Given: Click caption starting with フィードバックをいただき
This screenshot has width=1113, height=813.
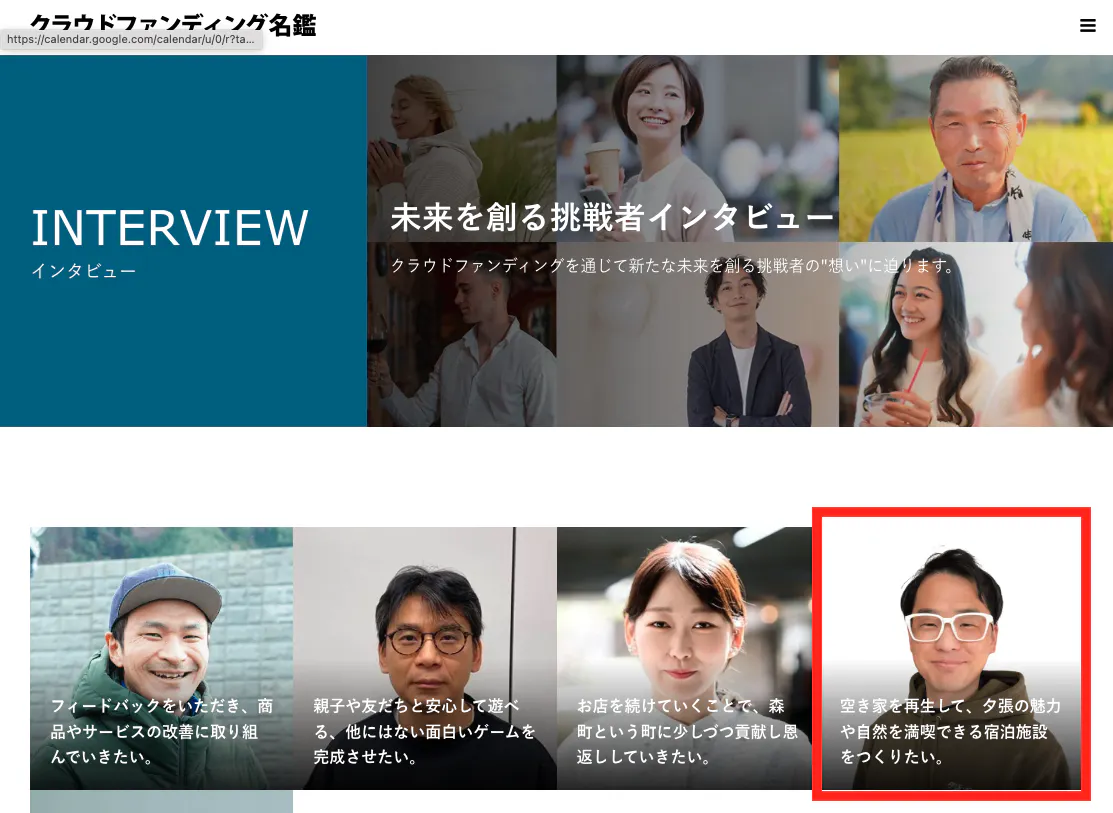Looking at the screenshot, I should coord(161,732).
